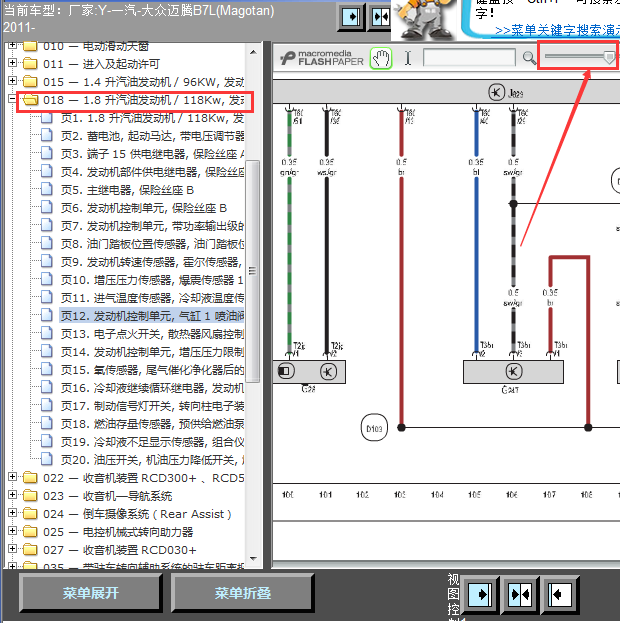
Task: Expand folder 015 1.4 升汽油发动机
Action: coord(12,81)
